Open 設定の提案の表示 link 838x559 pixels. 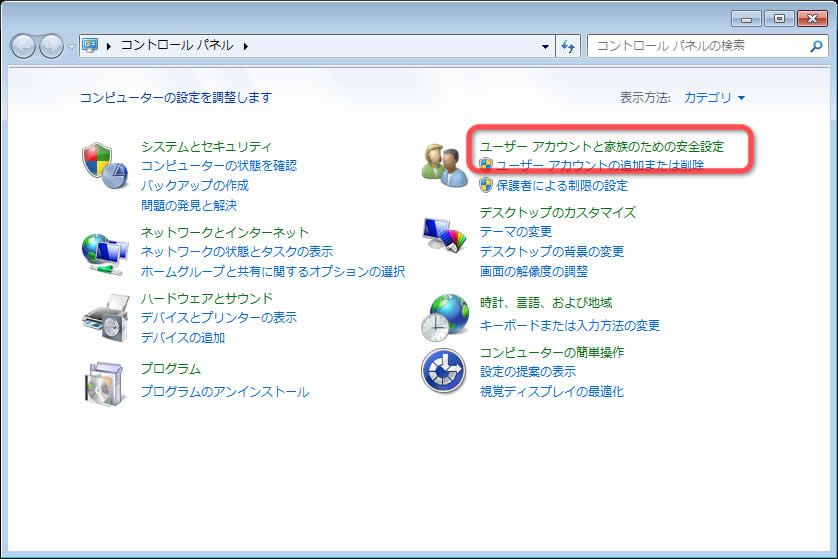pyautogui.click(x=527, y=371)
